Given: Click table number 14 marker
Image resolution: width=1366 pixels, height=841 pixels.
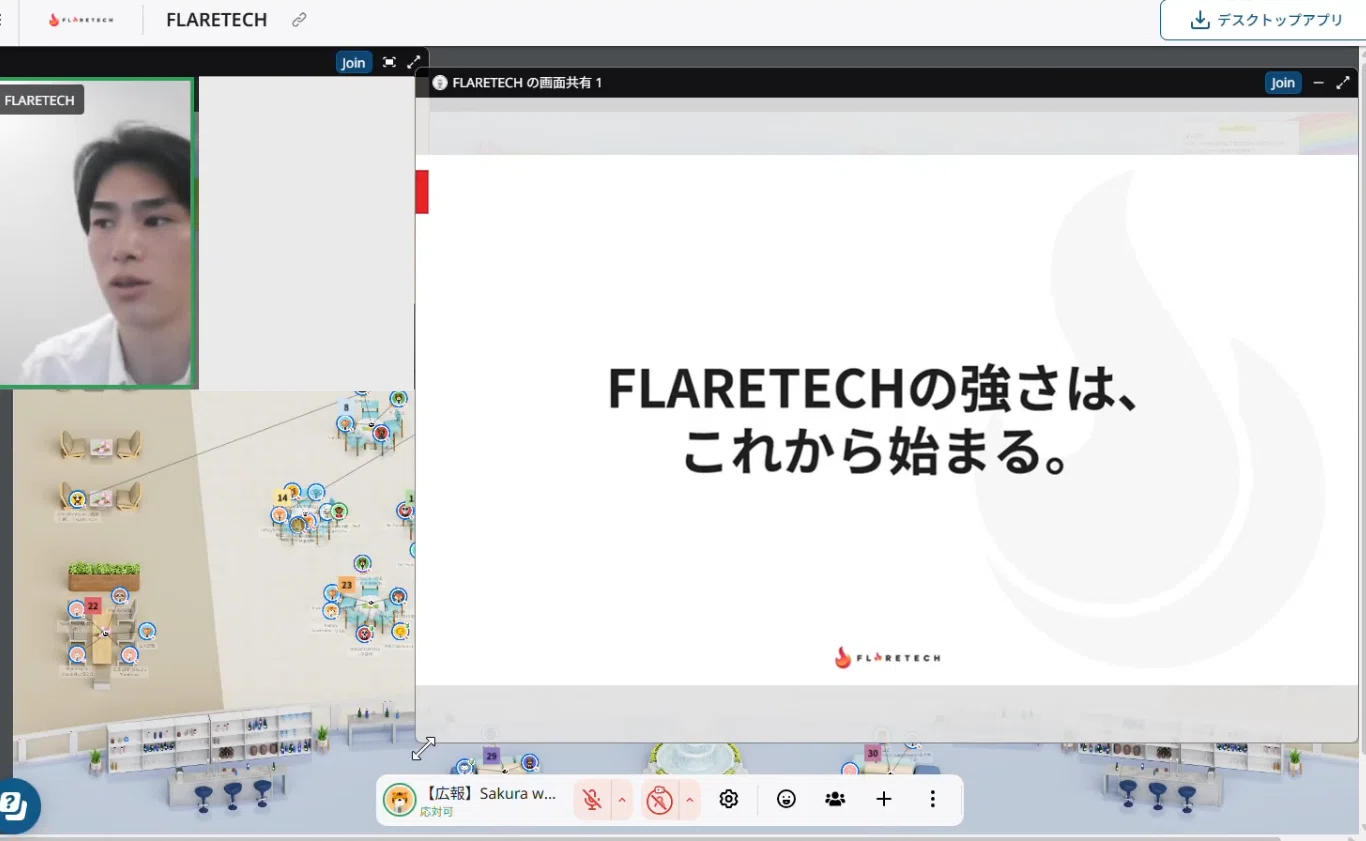Looking at the screenshot, I should (x=282, y=497).
